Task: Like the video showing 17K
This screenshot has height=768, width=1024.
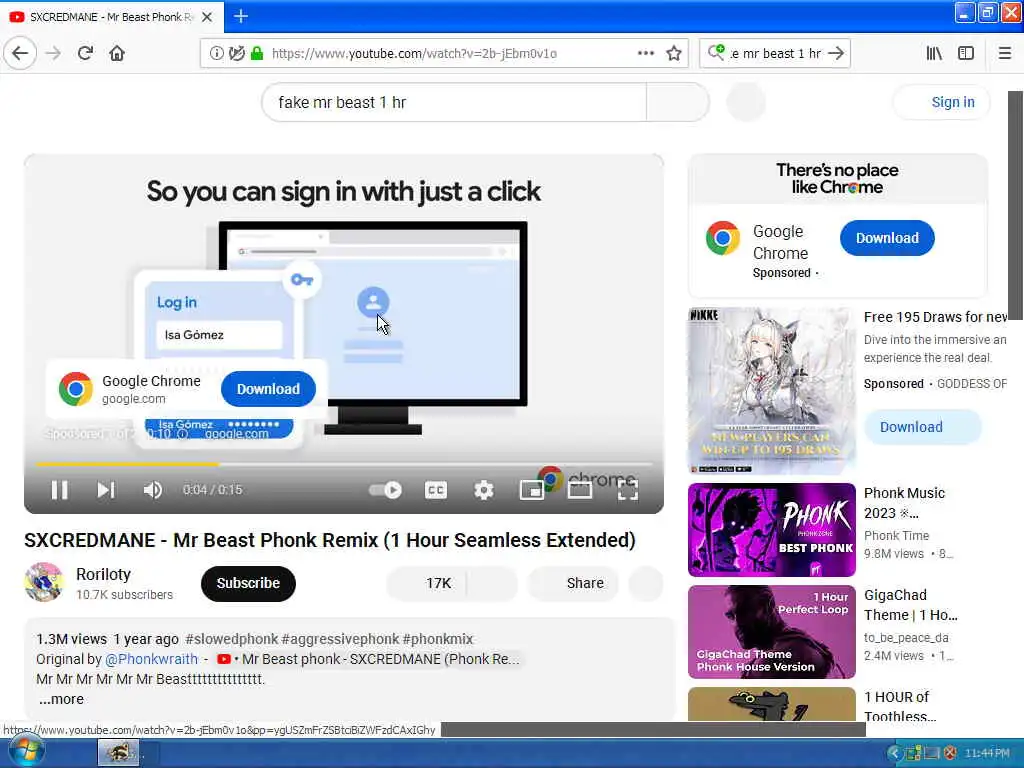Action: (x=427, y=583)
